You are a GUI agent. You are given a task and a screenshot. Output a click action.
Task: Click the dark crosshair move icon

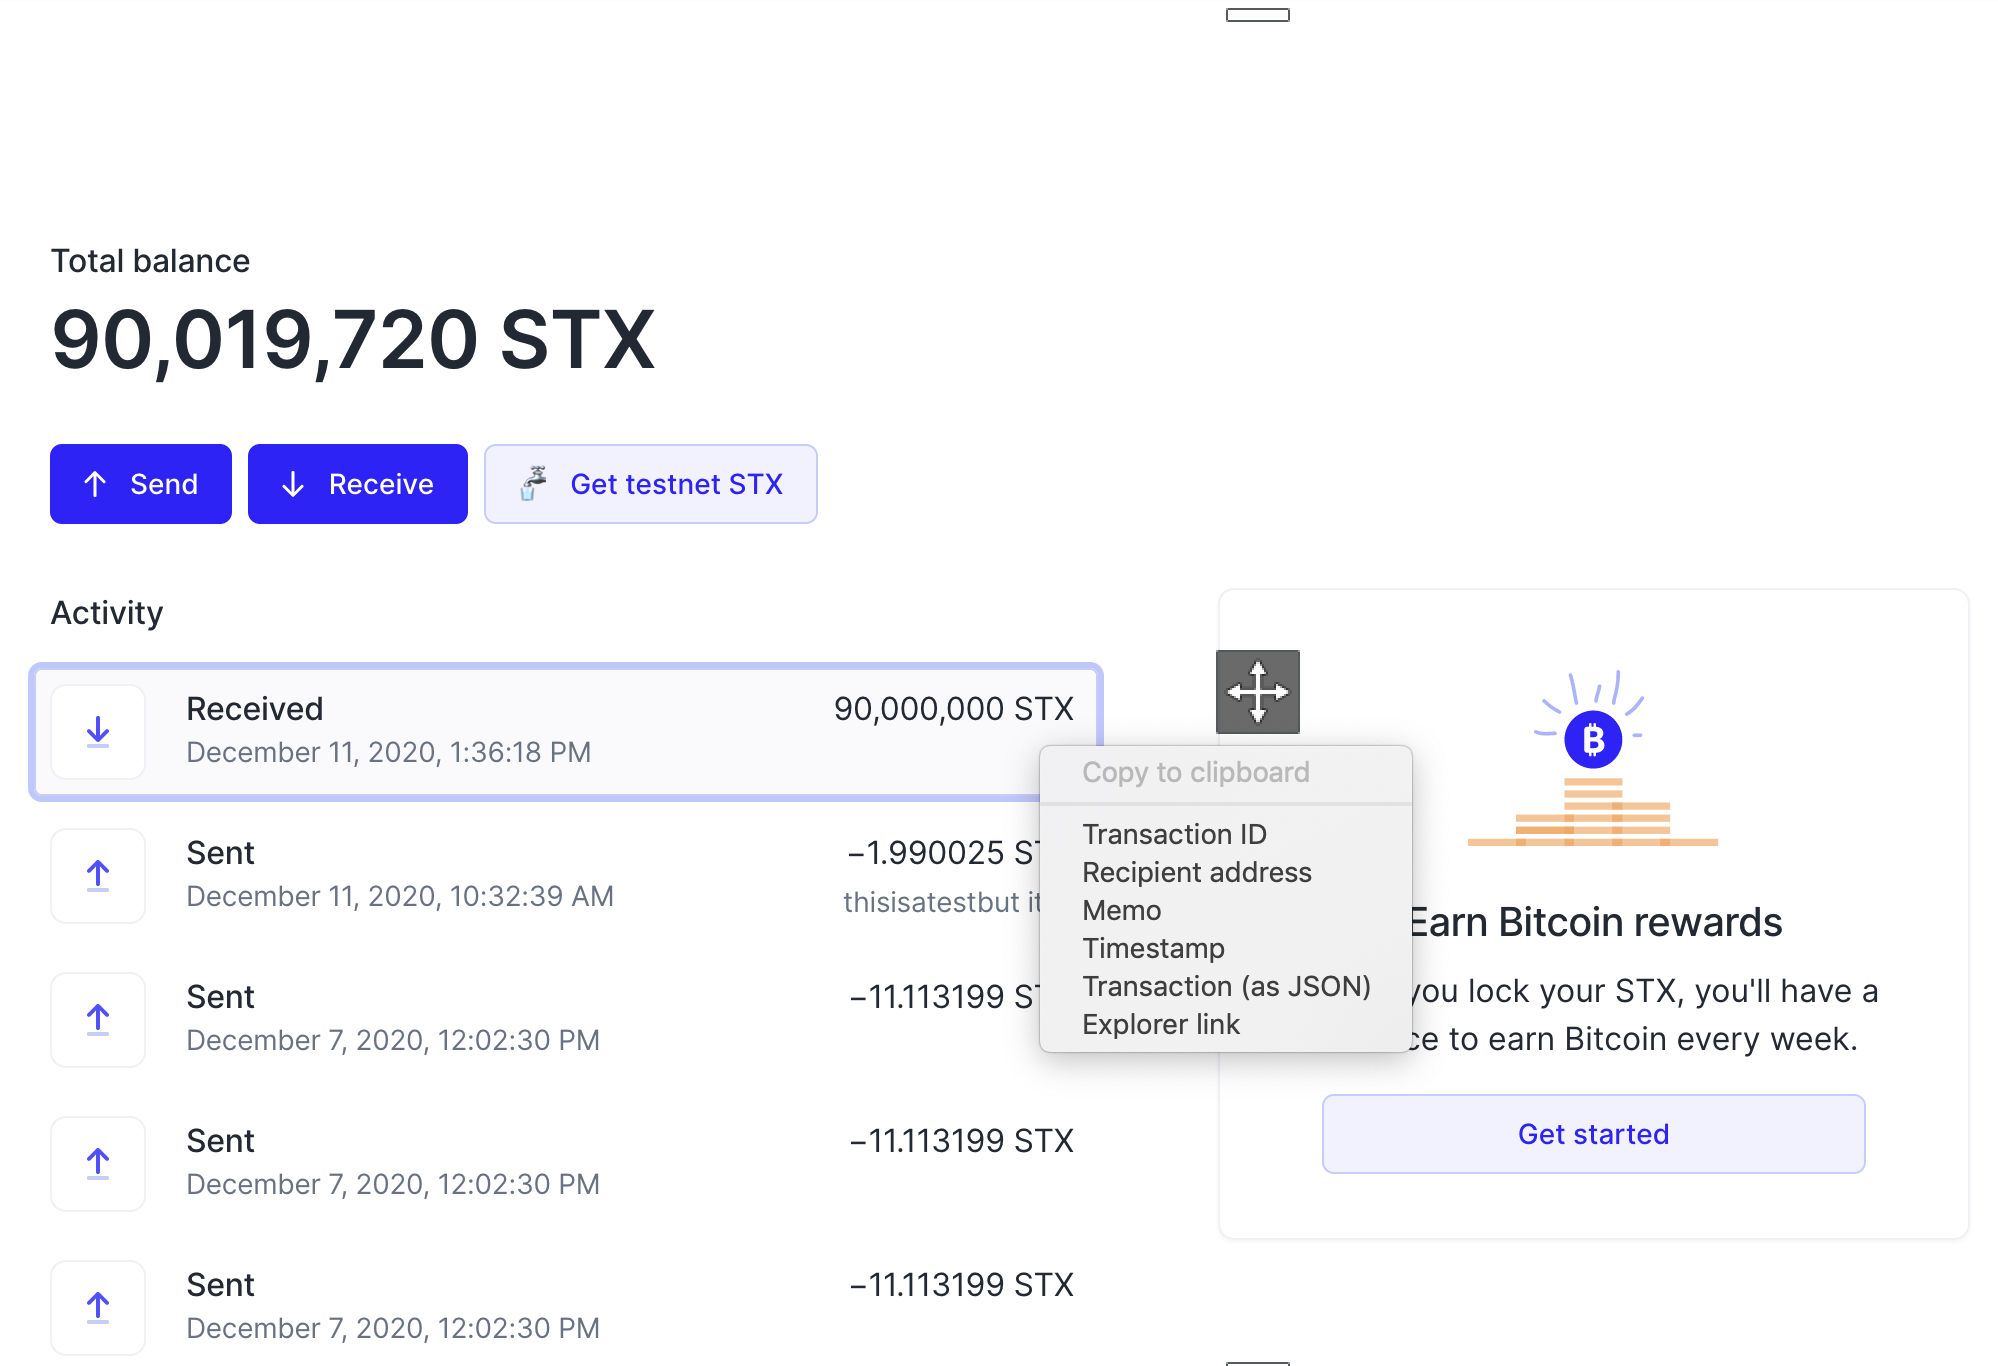[1258, 691]
